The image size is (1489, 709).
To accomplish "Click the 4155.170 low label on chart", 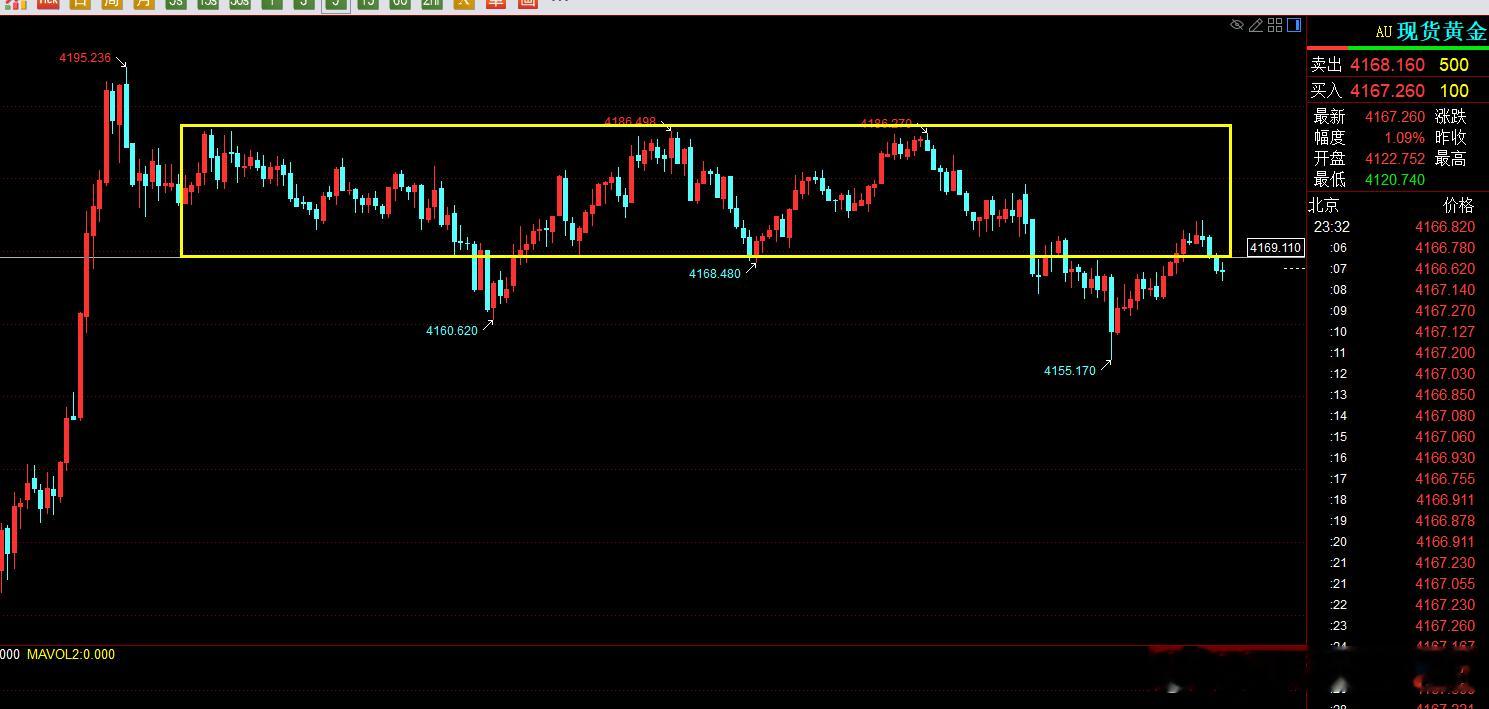I will tap(1070, 371).
